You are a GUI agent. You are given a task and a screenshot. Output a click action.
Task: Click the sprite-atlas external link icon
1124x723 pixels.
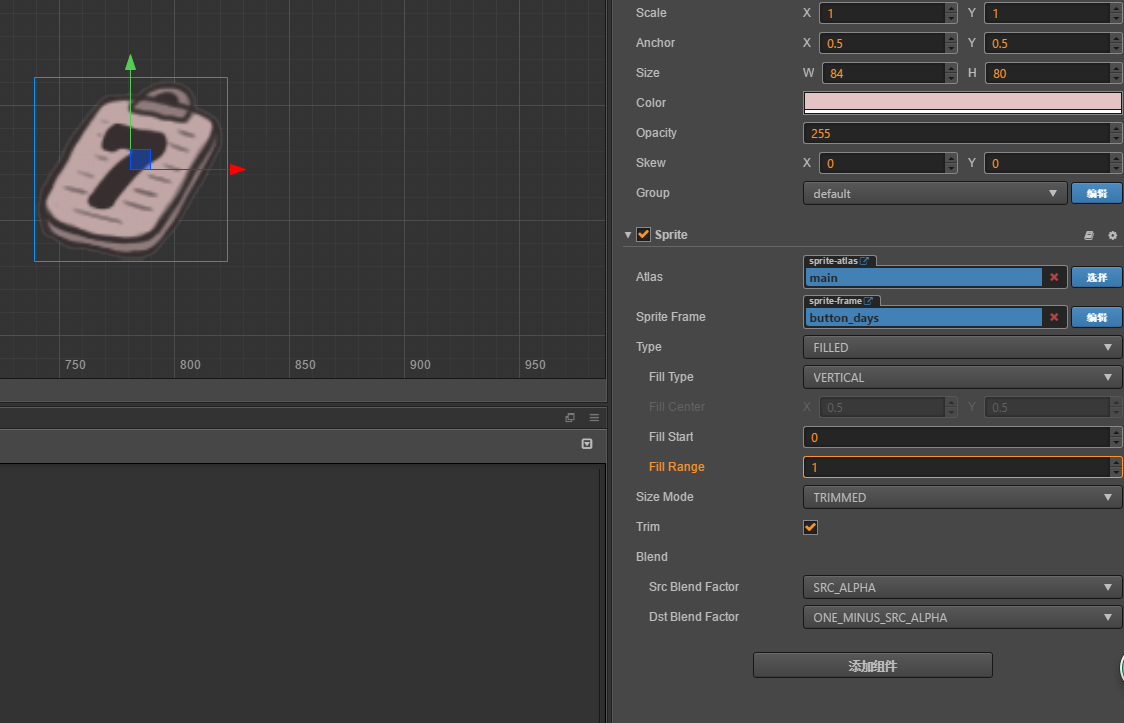pos(866,261)
